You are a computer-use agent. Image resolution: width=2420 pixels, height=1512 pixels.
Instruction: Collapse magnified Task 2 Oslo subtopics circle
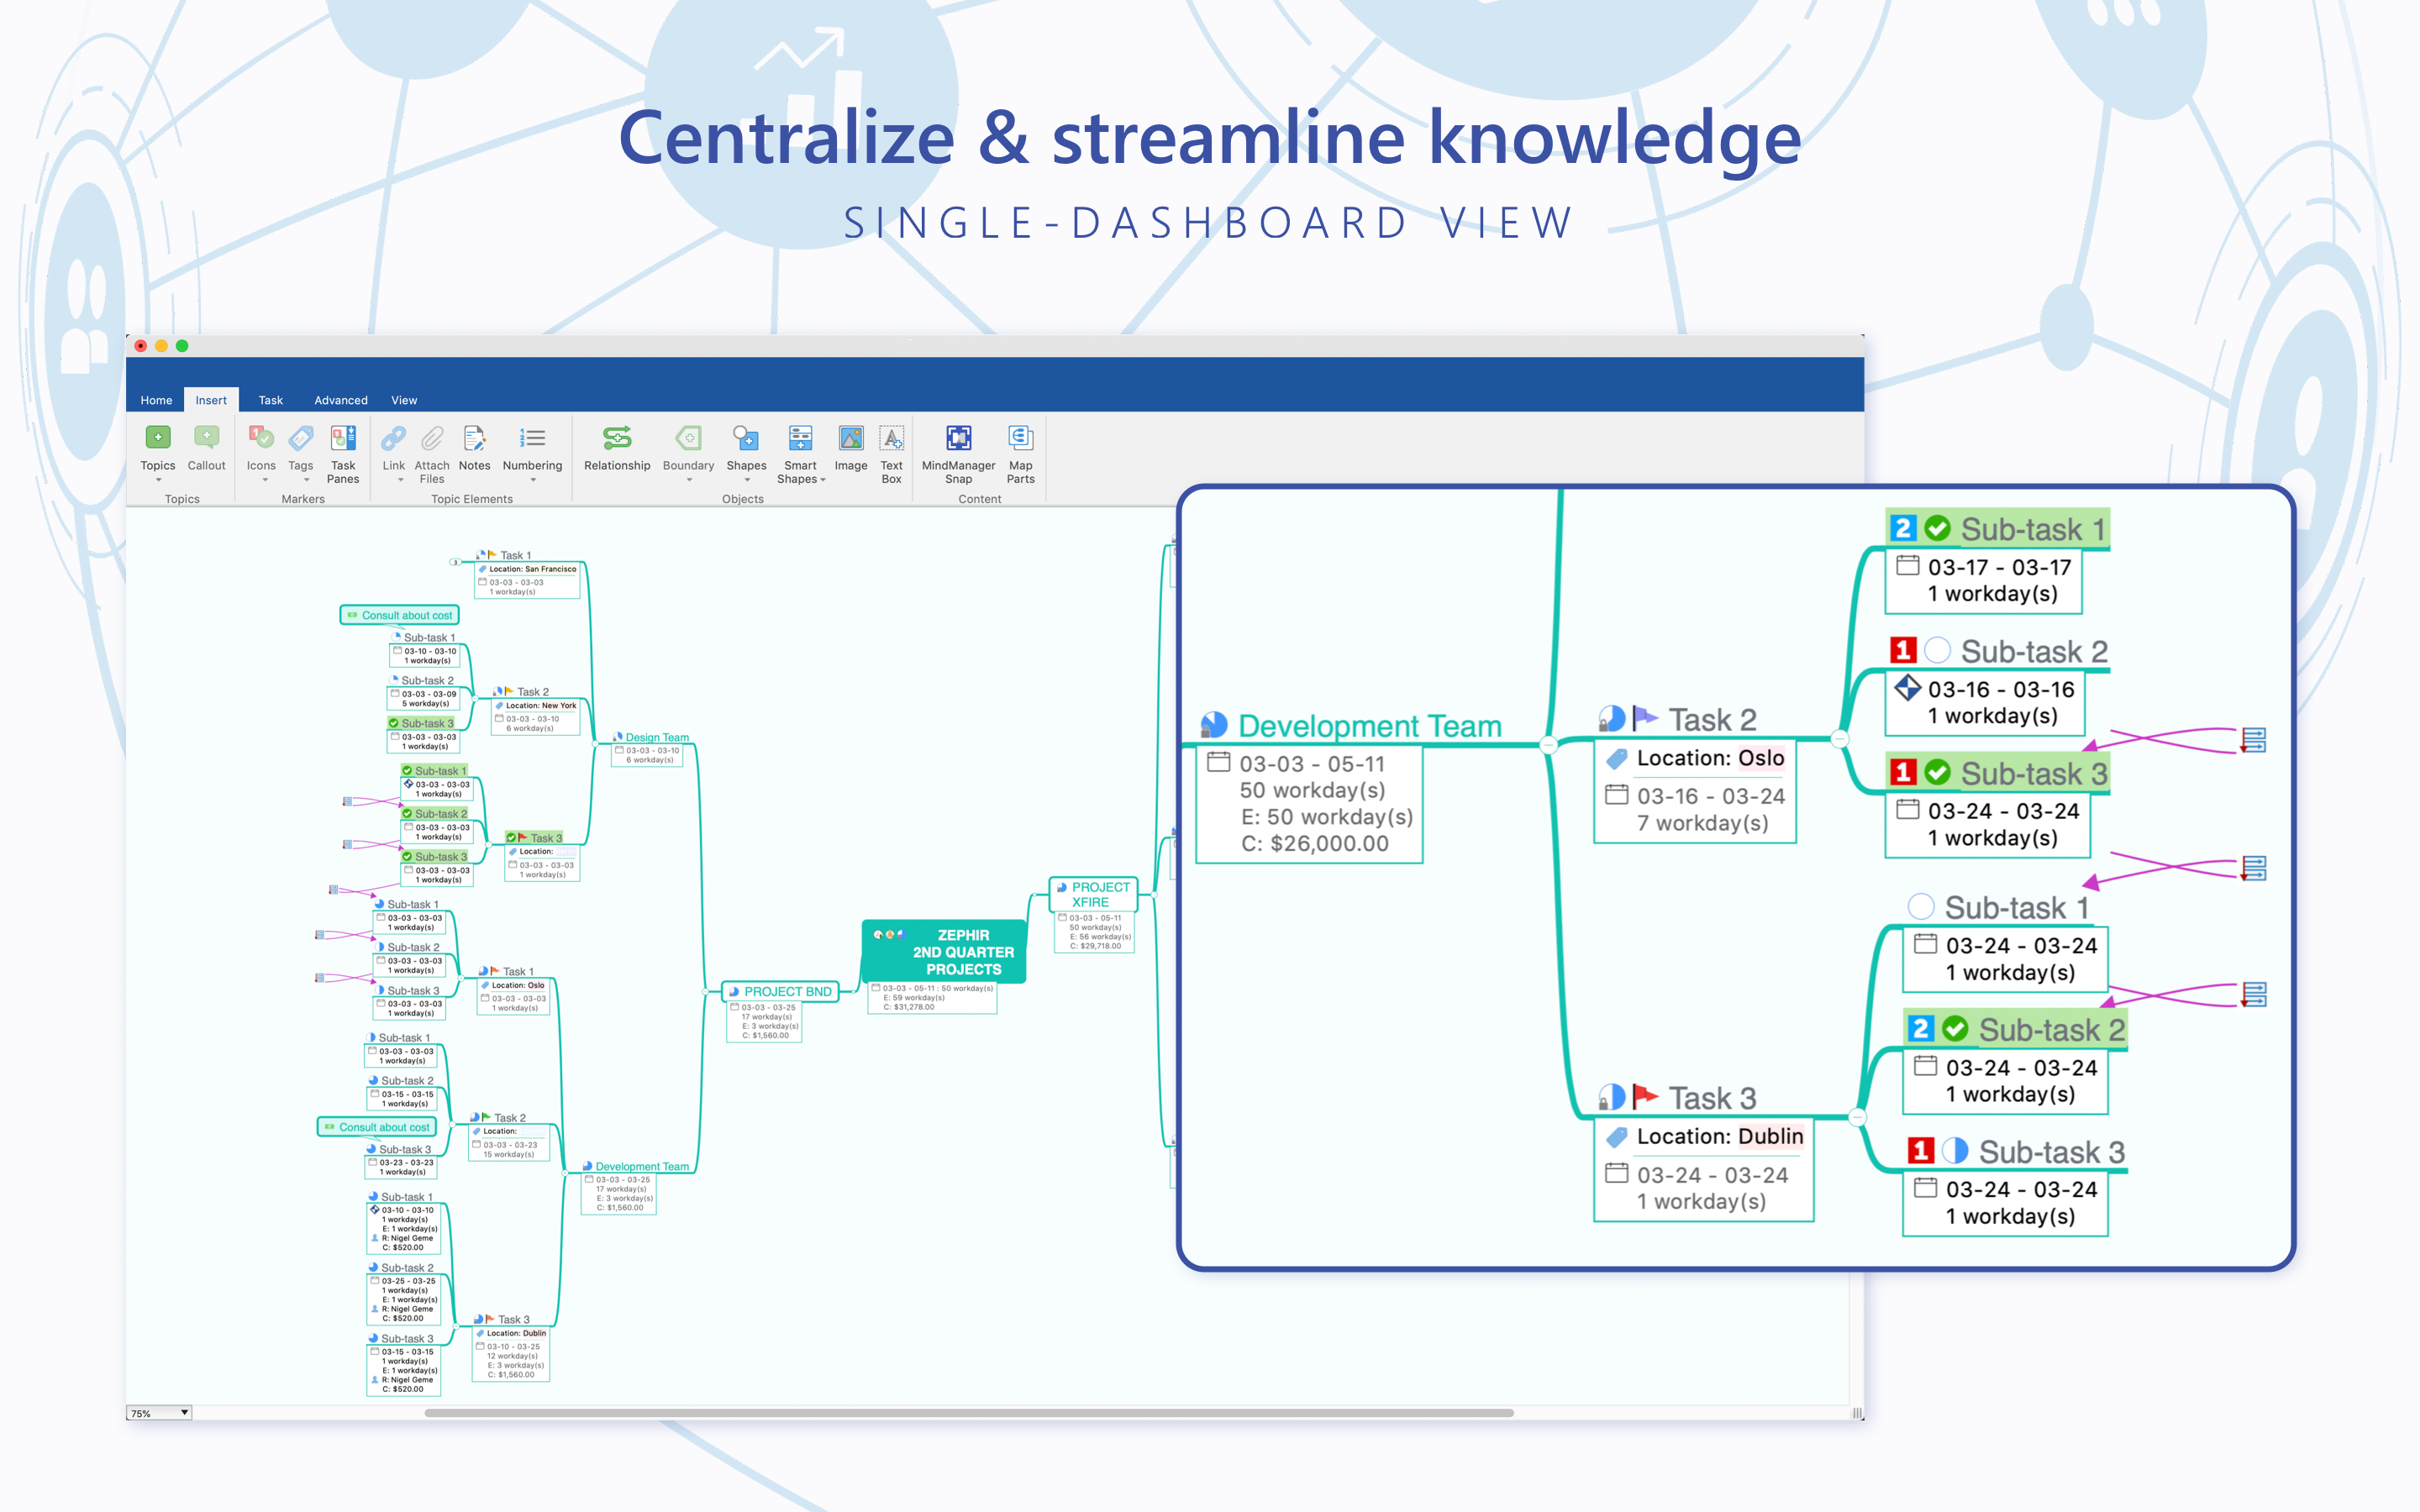1840,739
